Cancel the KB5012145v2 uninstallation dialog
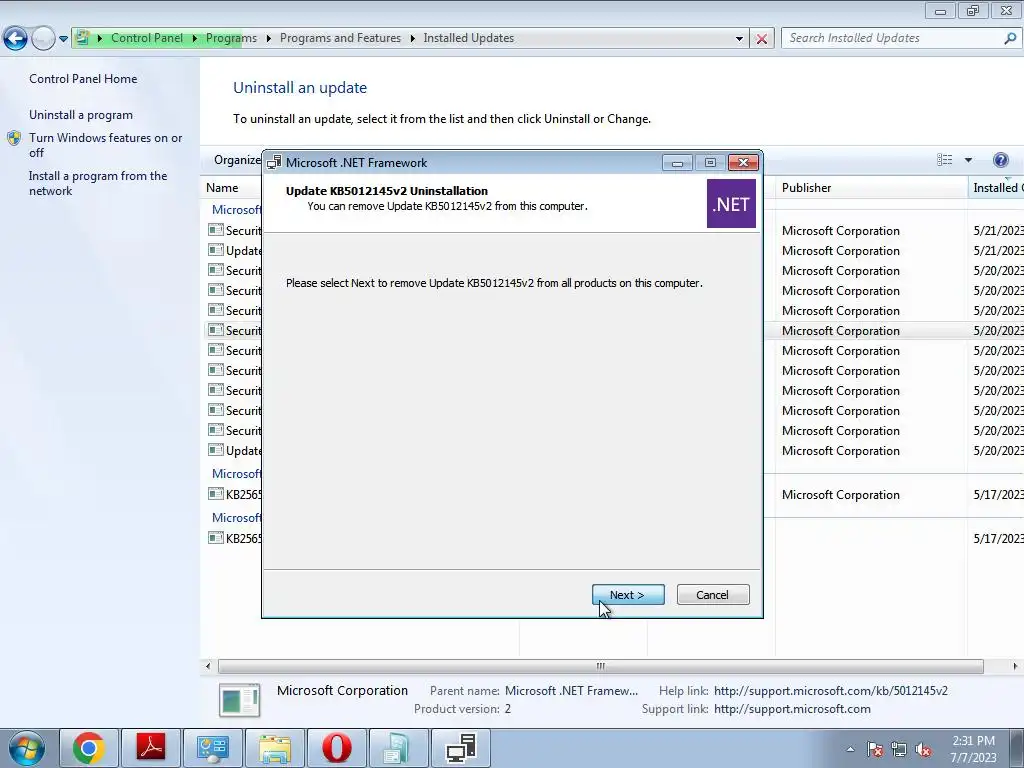 pyautogui.click(x=712, y=594)
